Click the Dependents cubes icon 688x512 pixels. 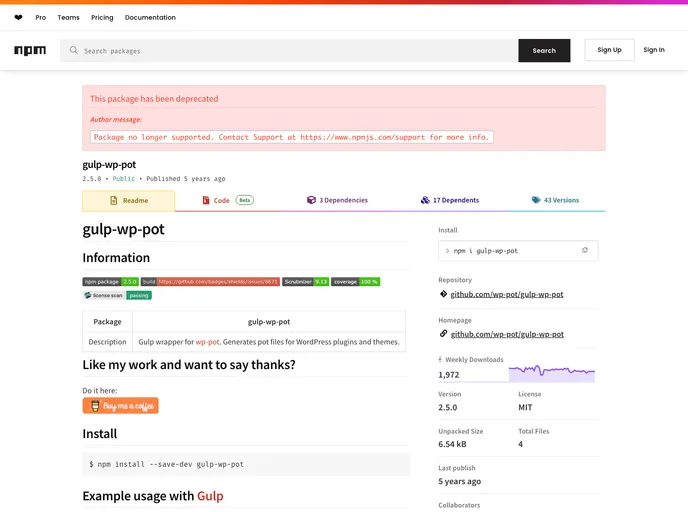[425, 200]
